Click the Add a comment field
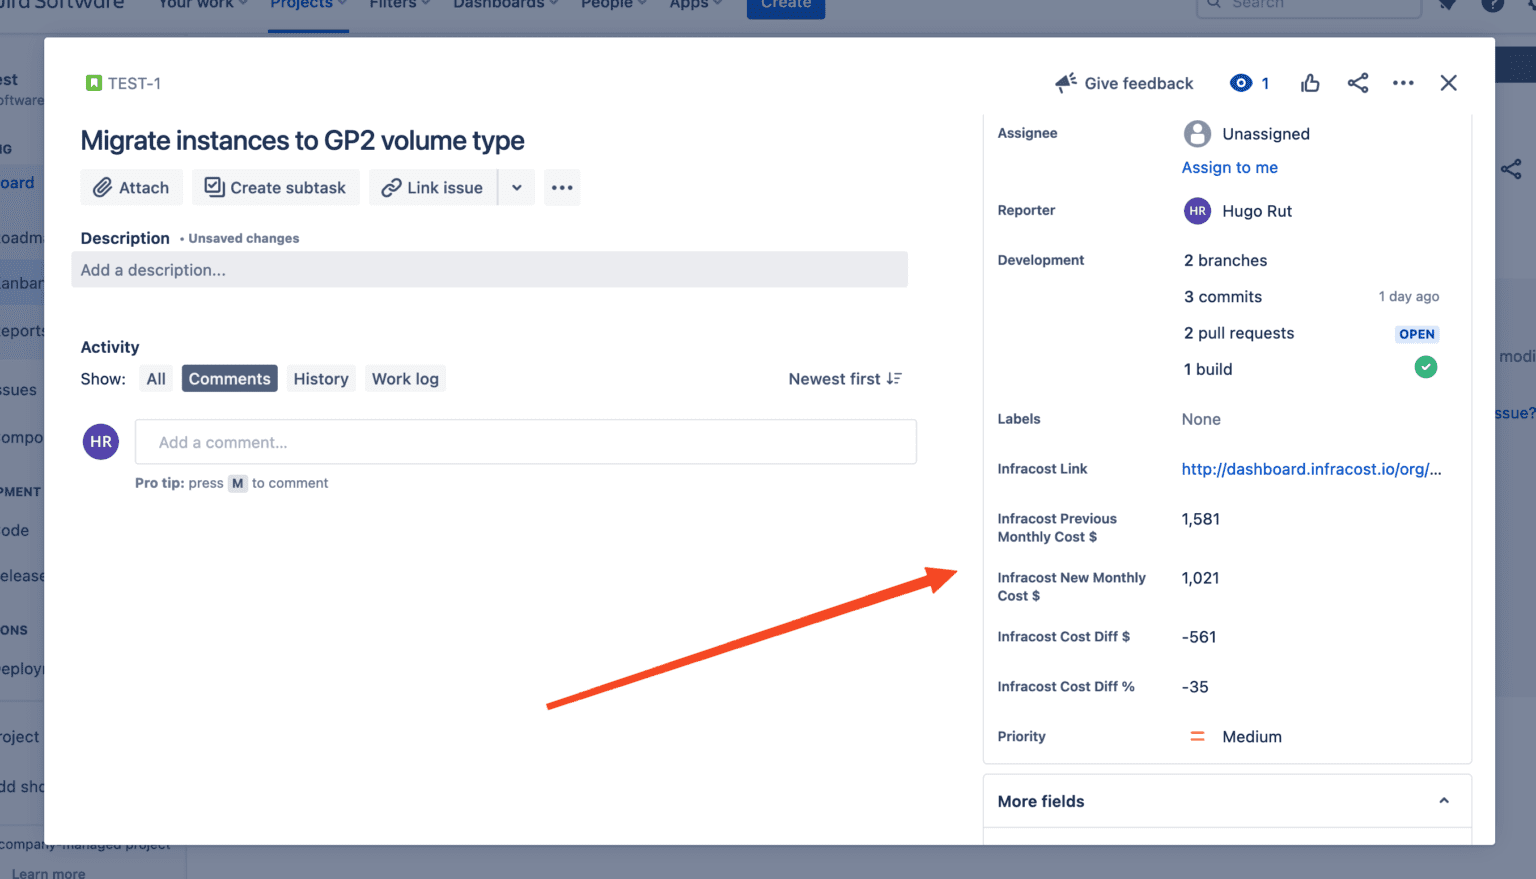The image size is (1536, 879). click(527, 441)
